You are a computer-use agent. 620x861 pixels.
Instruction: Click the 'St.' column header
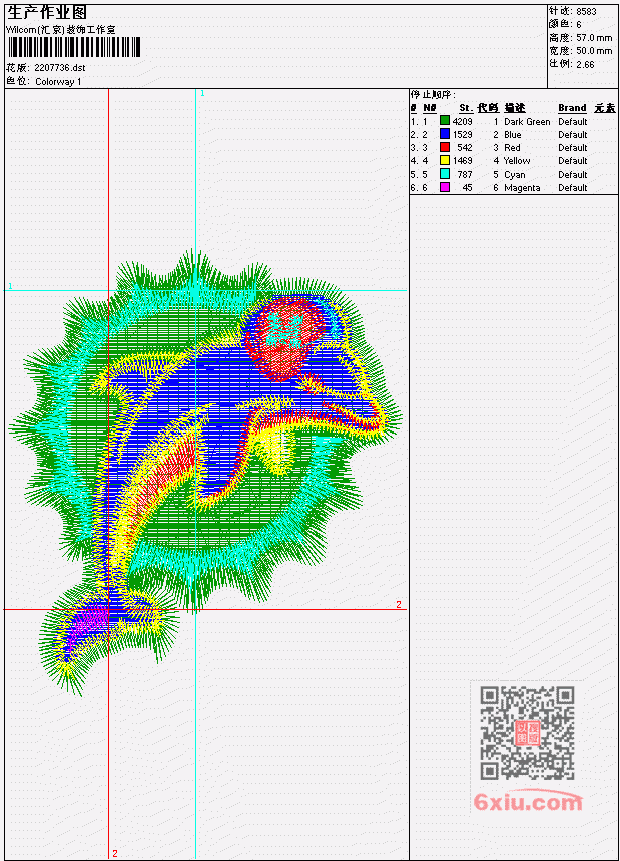click(x=466, y=108)
